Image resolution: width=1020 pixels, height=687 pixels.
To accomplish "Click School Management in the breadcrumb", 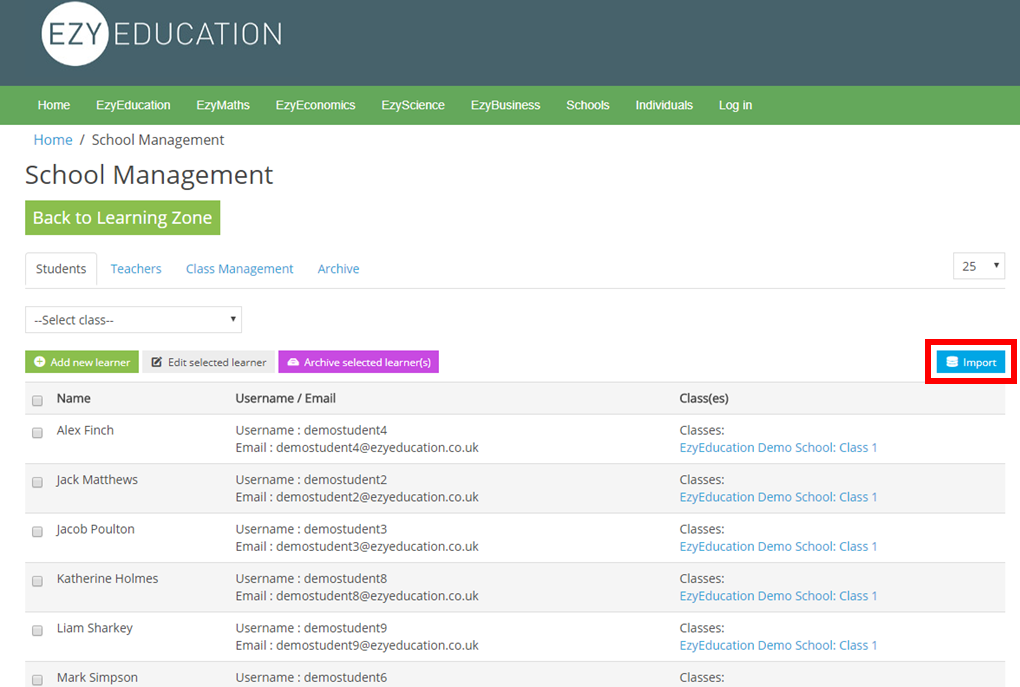I will point(158,140).
